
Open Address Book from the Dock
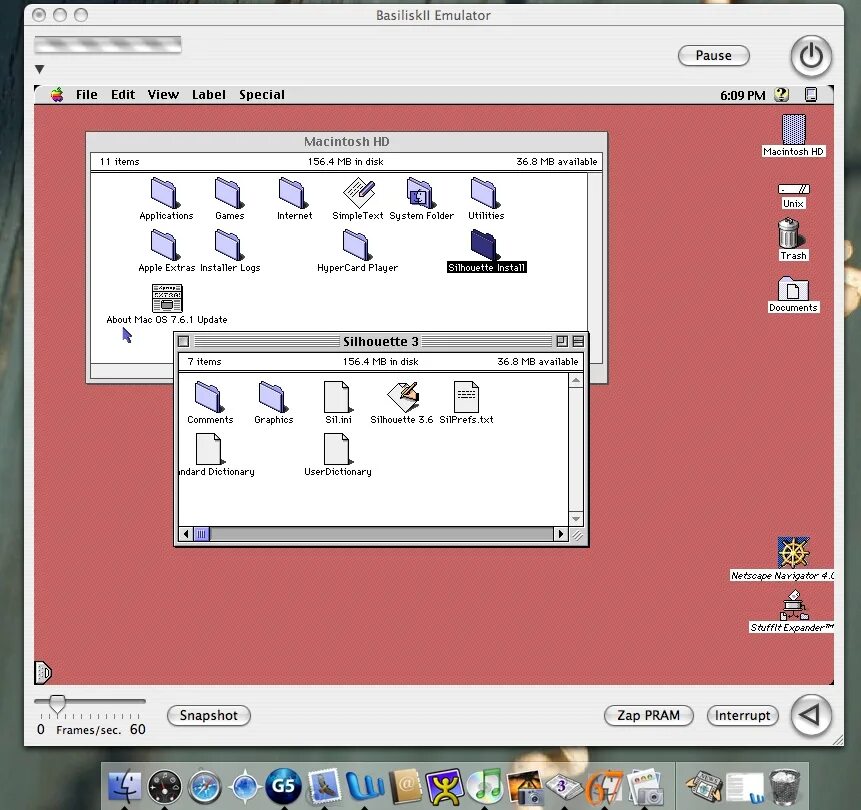405,787
